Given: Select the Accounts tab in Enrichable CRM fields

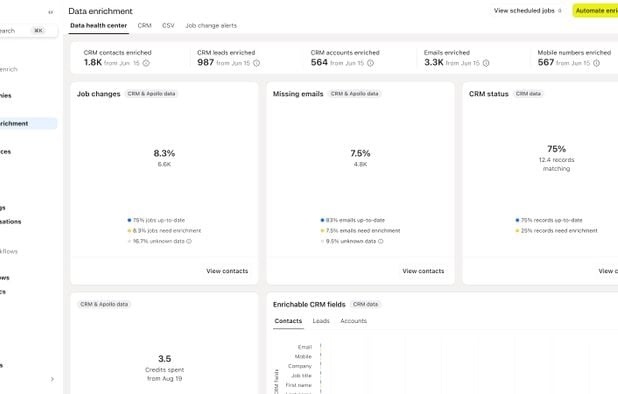Looking at the screenshot, I should [354, 321].
